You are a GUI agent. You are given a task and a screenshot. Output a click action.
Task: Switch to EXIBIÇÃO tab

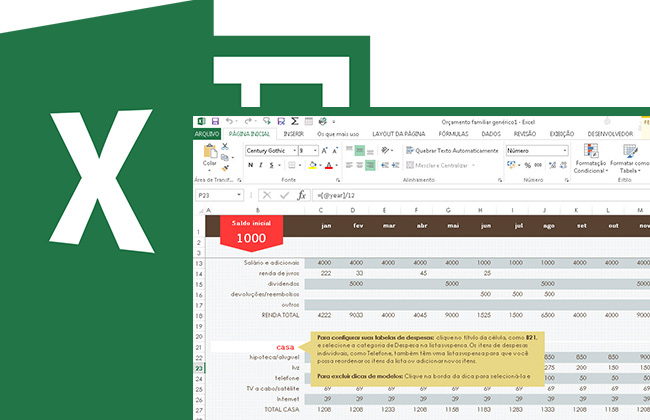(562, 134)
